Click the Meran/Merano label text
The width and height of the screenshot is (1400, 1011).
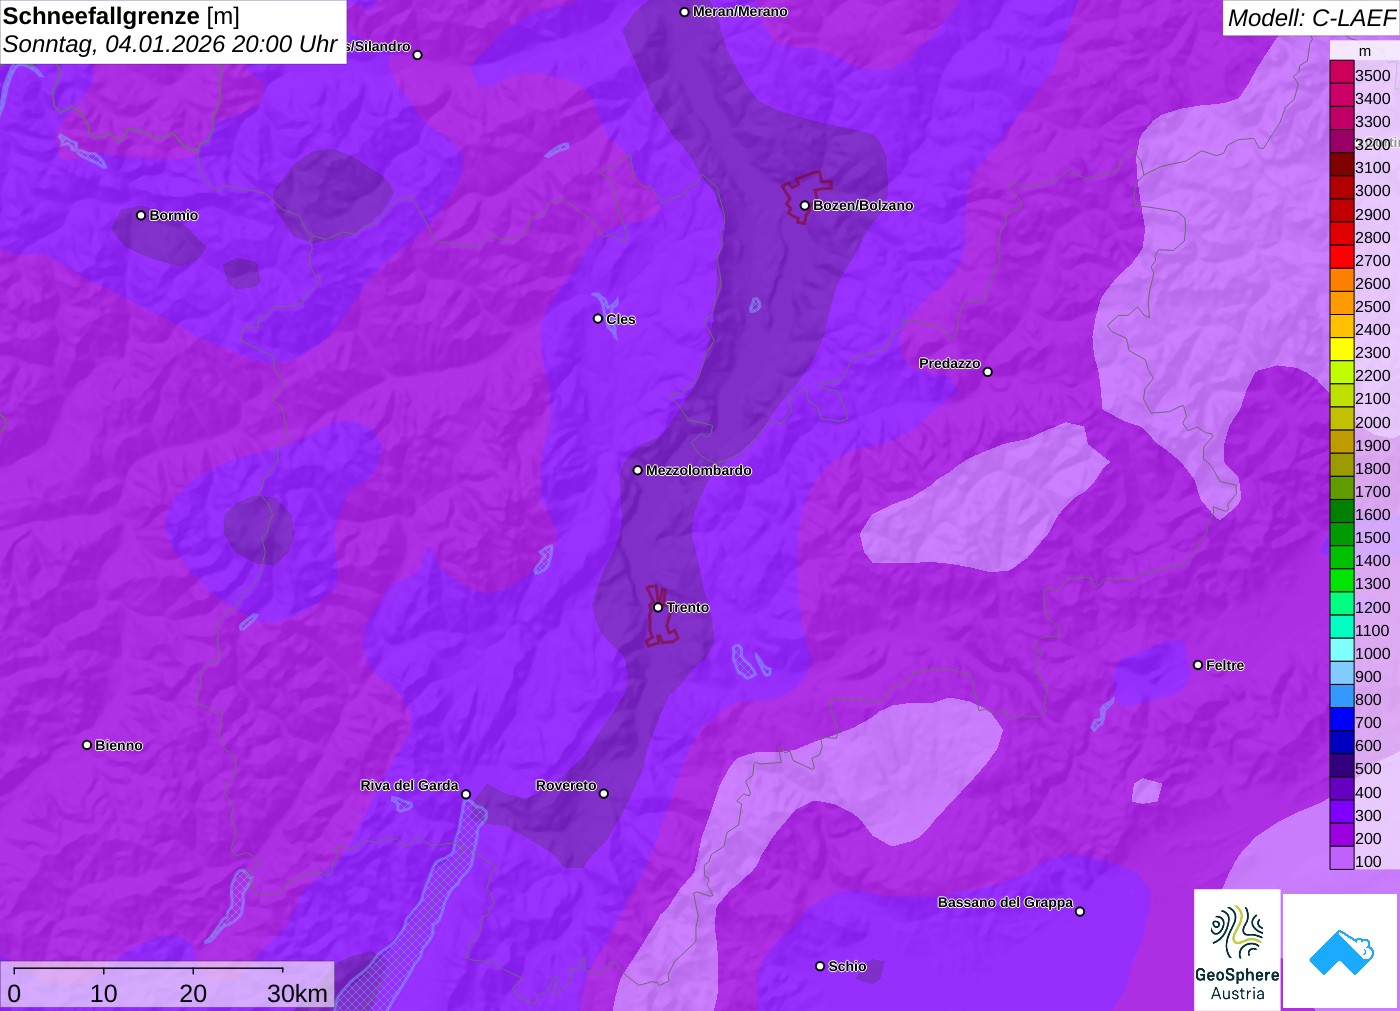pyautogui.click(x=740, y=12)
